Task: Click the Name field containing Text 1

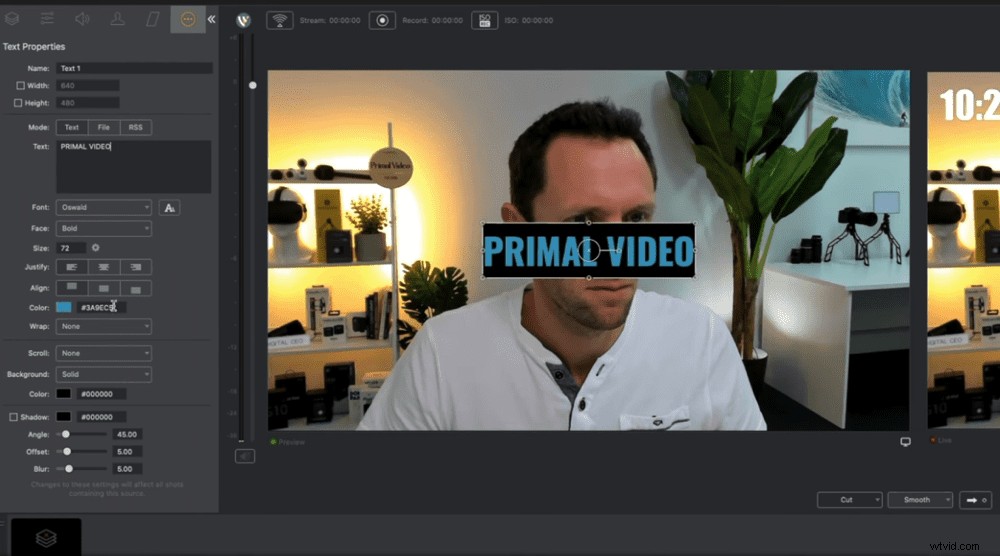Action: [x=134, y=68]
